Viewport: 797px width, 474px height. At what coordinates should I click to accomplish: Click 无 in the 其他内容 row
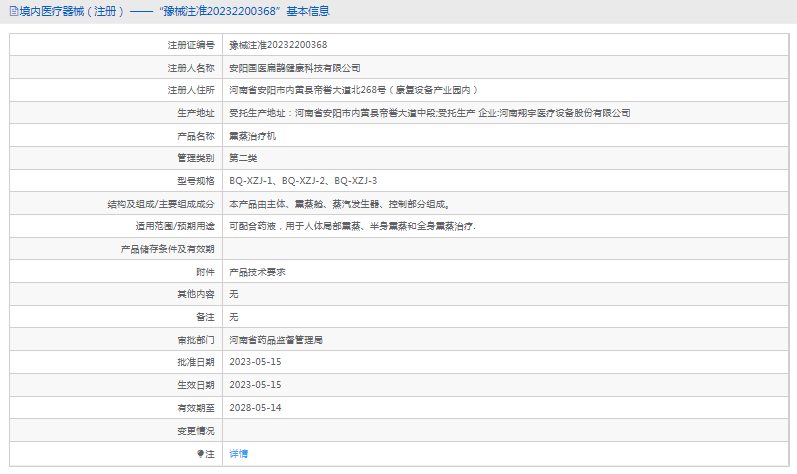(234, 294)
